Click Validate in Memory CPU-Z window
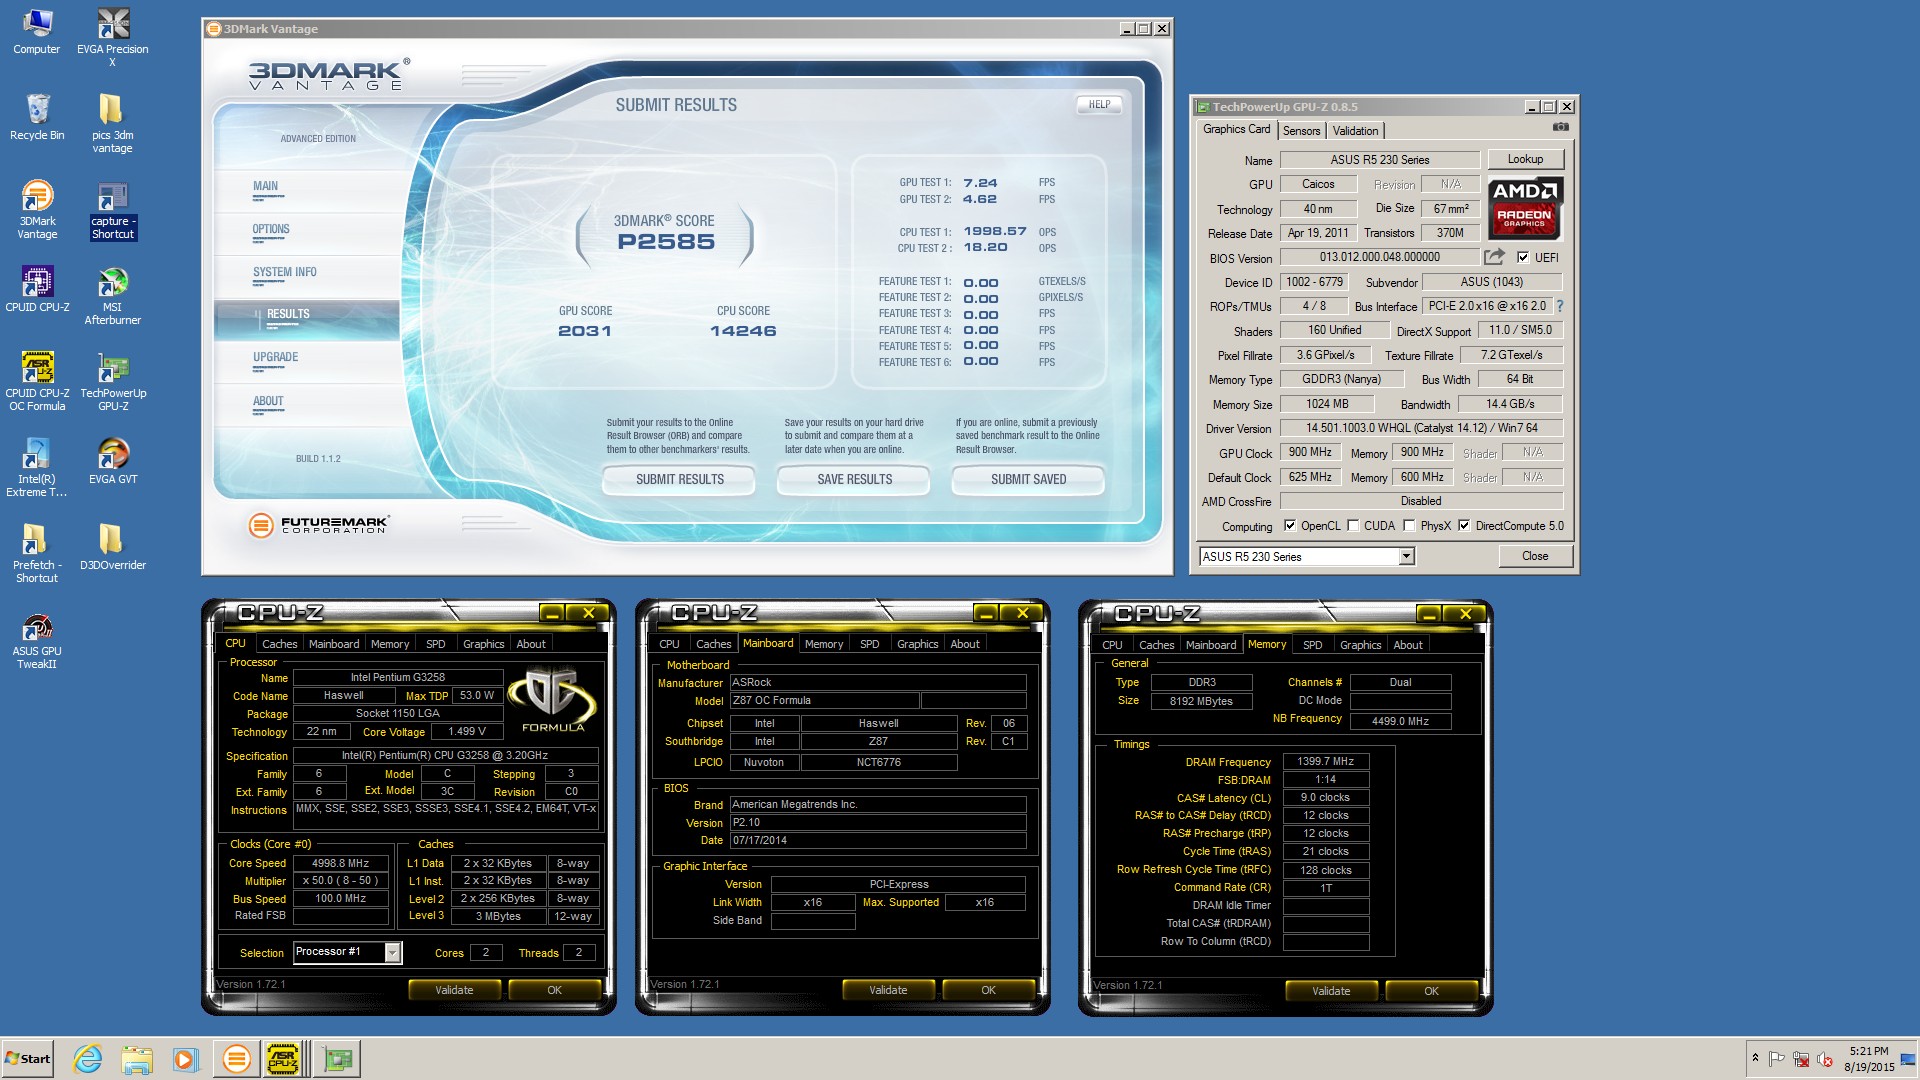1920x1080 pixels. pyautogui.click(x=1330, y=991)
